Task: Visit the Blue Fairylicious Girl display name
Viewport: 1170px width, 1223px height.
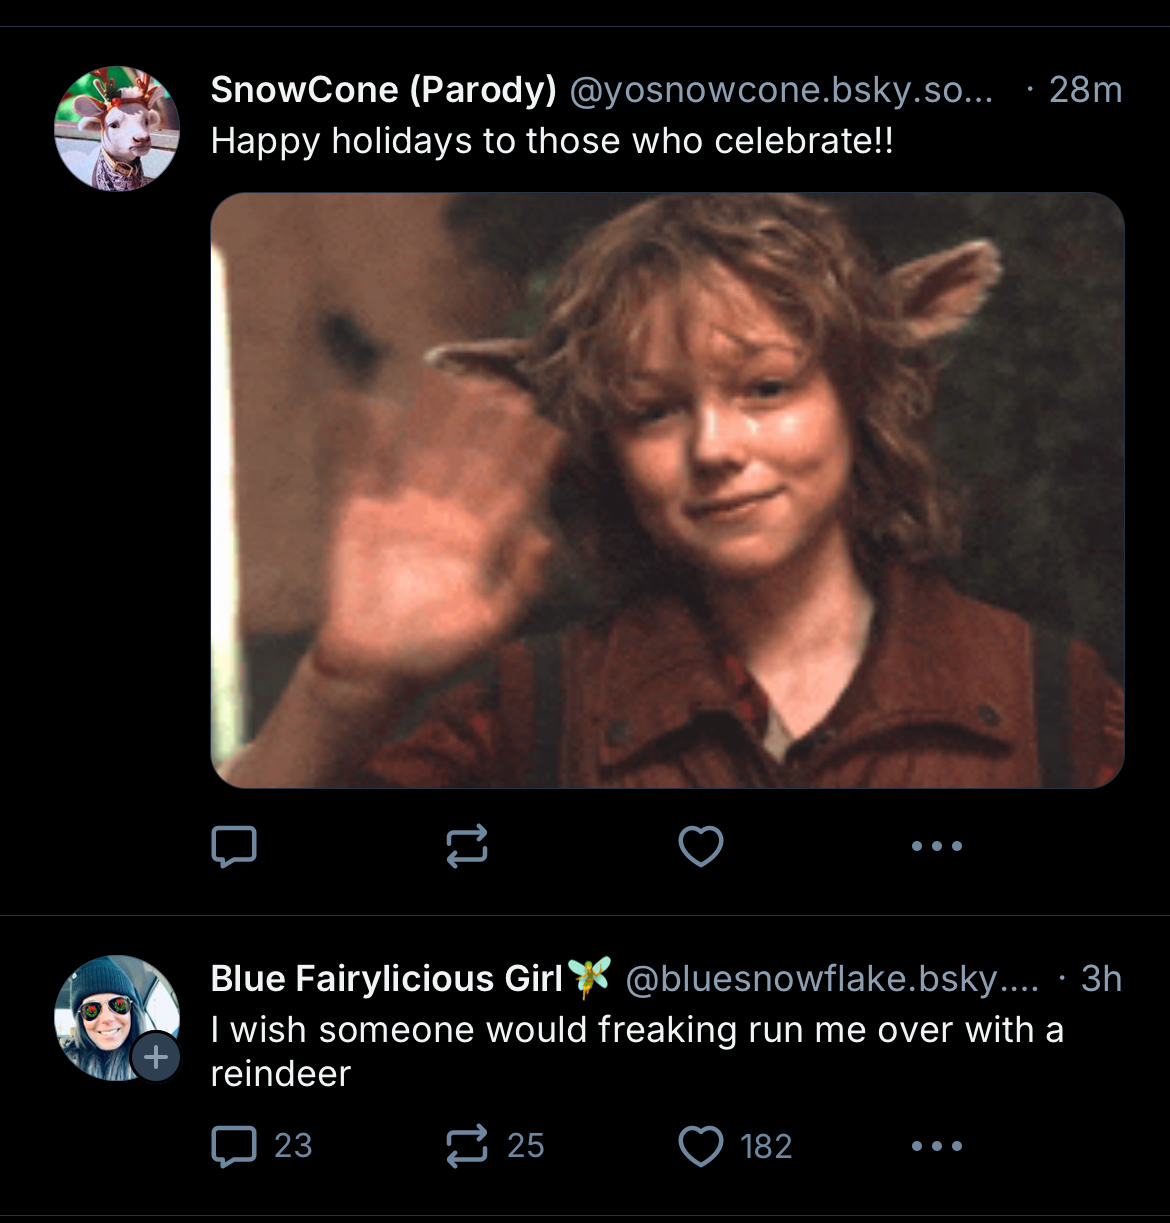Action: coord(387,978)
